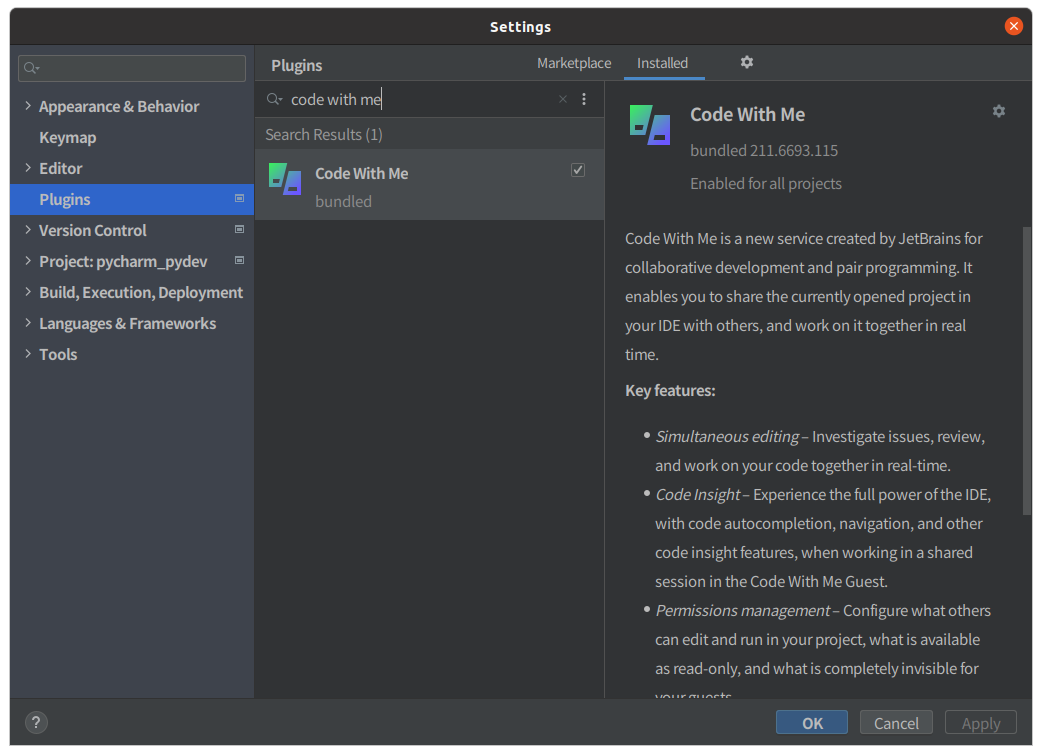Open the plugins gear menu beside the Installed tab
This screenshot has height=755, width=1042.
coord(746,62)
